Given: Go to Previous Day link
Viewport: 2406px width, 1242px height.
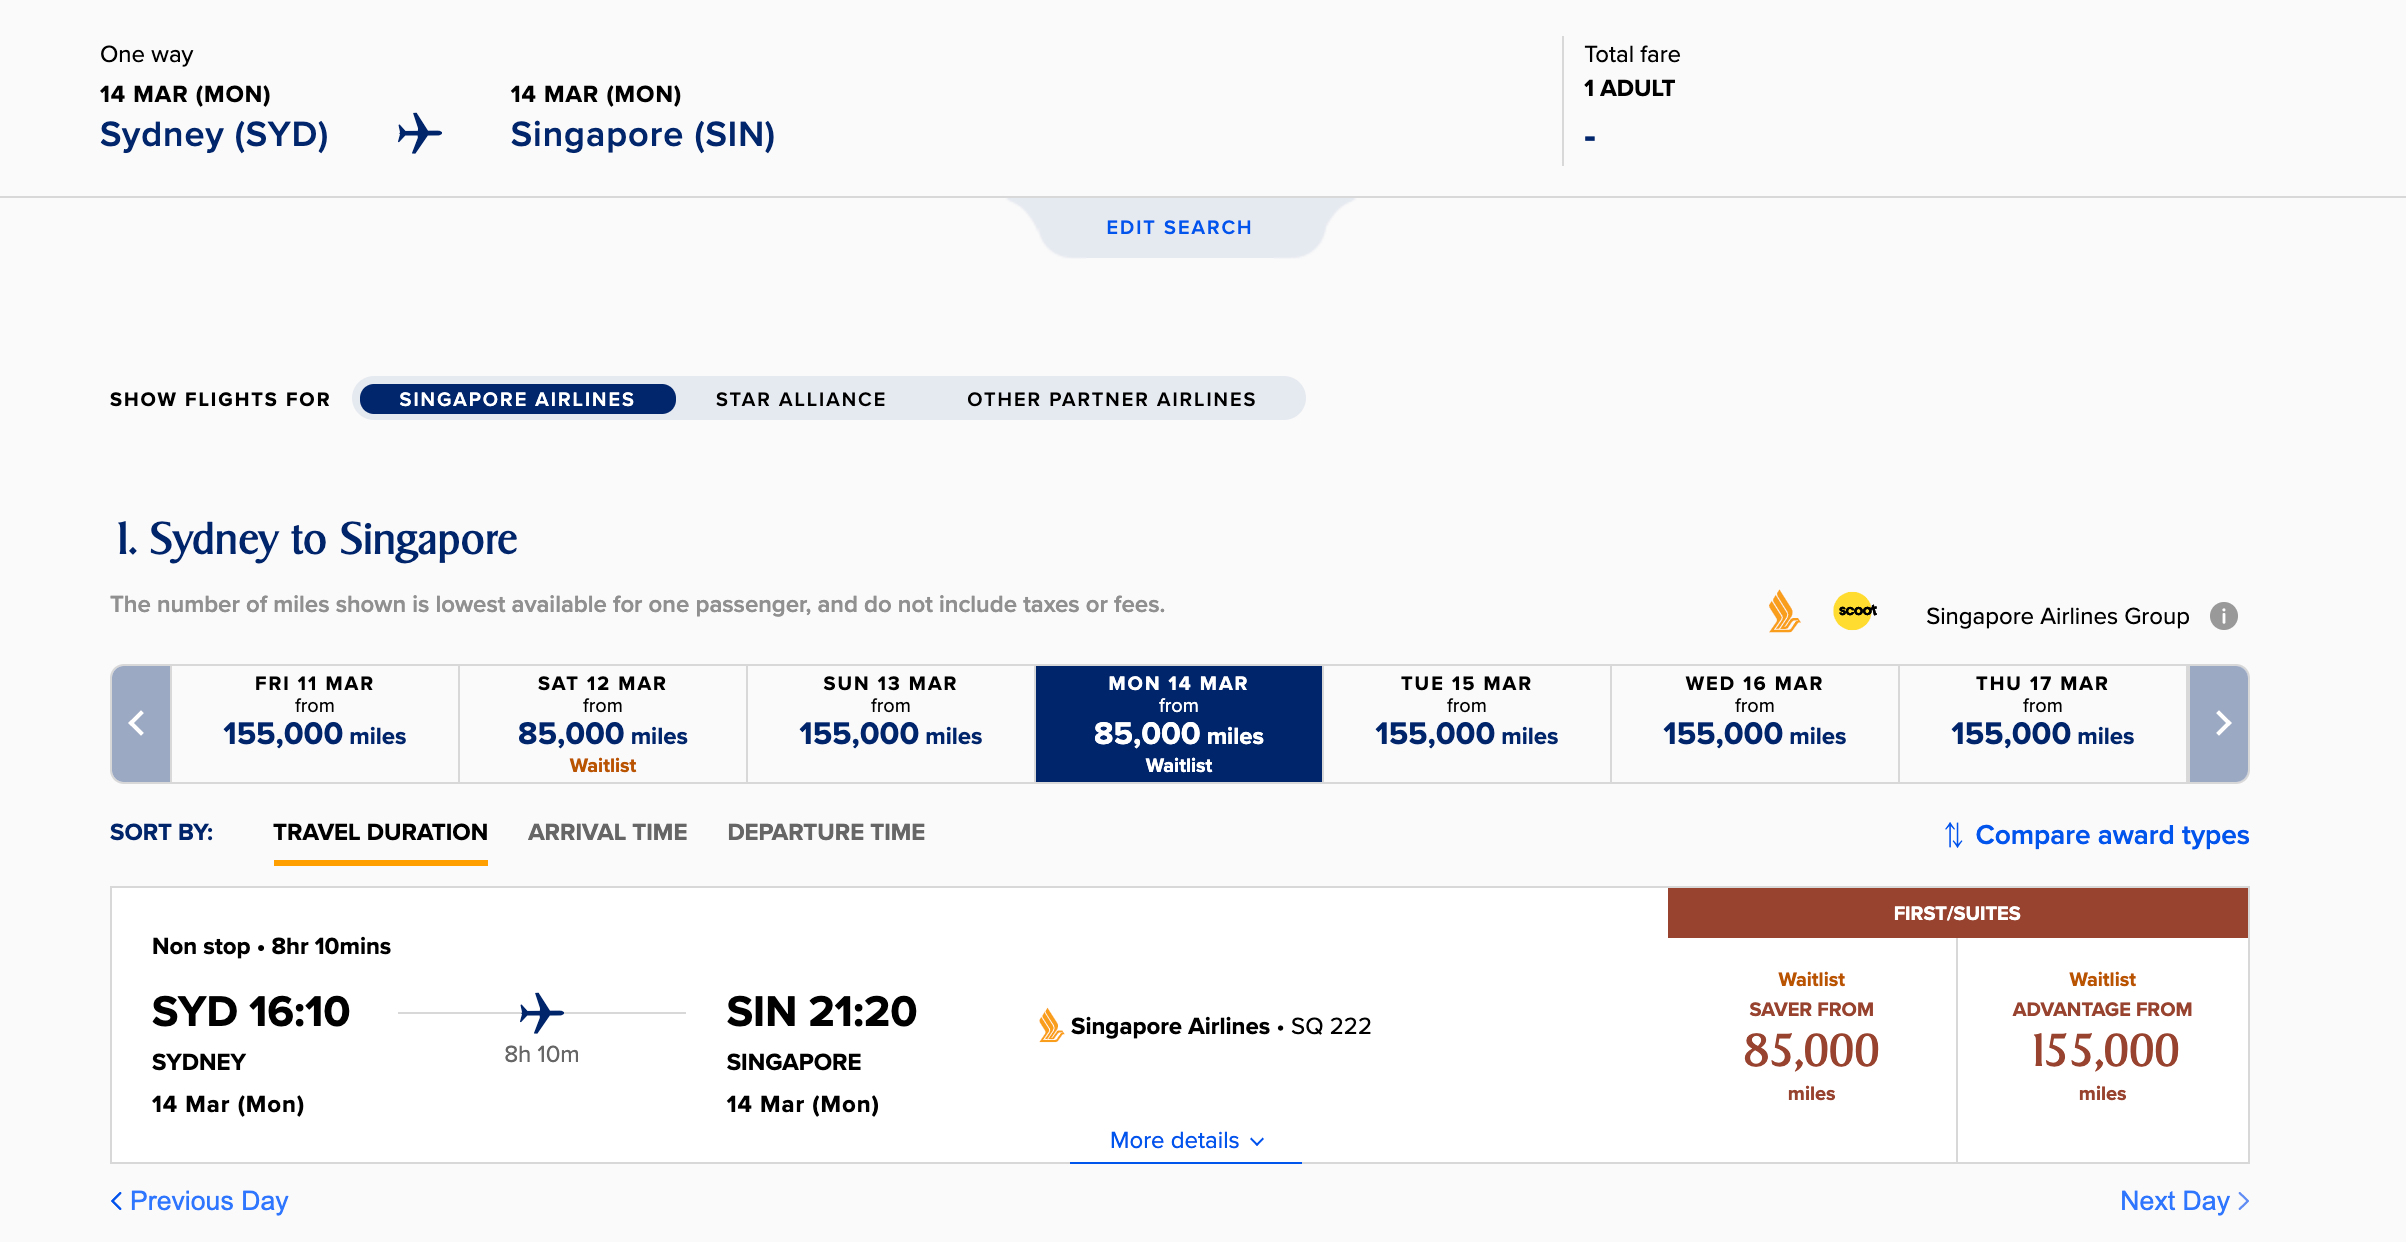Looking at the screenshot, I should tap(199, 1200).
